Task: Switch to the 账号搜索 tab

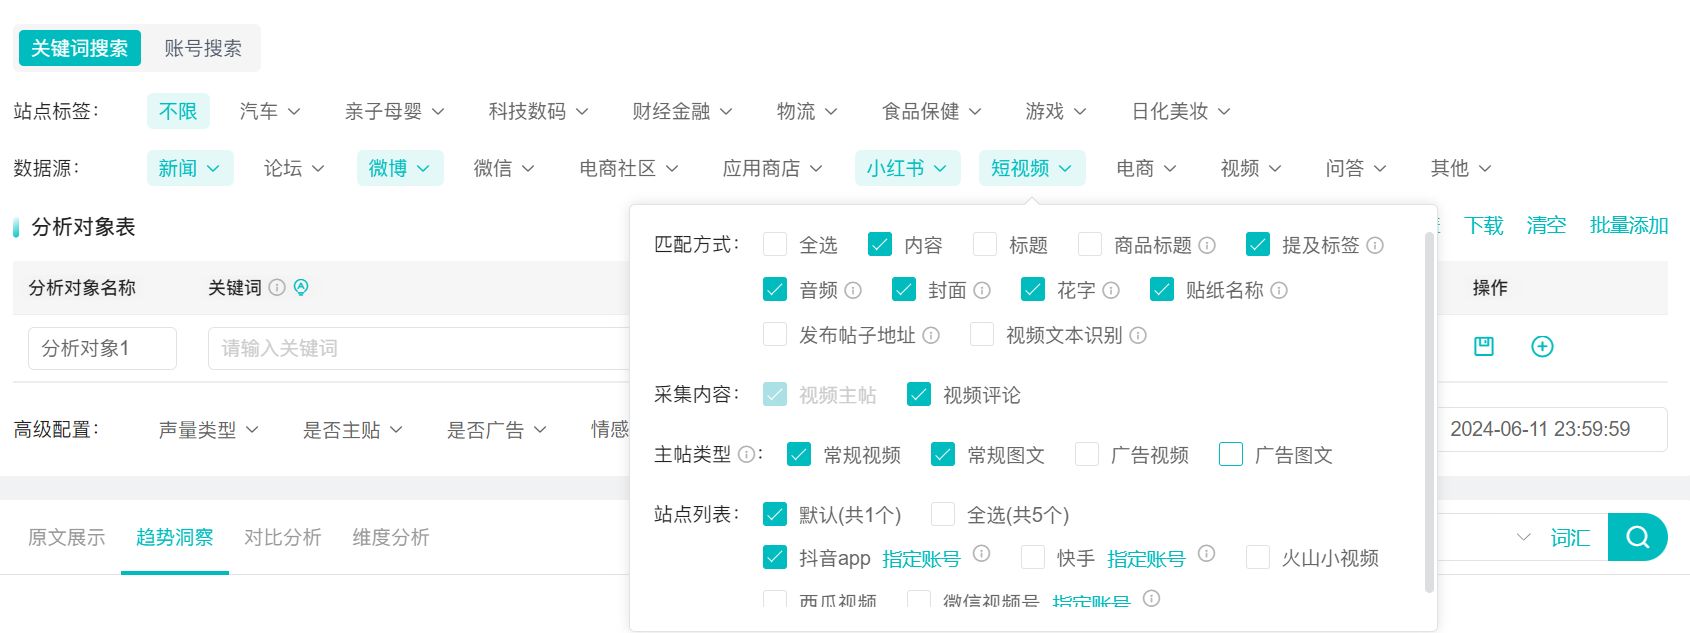Action: (203, 48)
